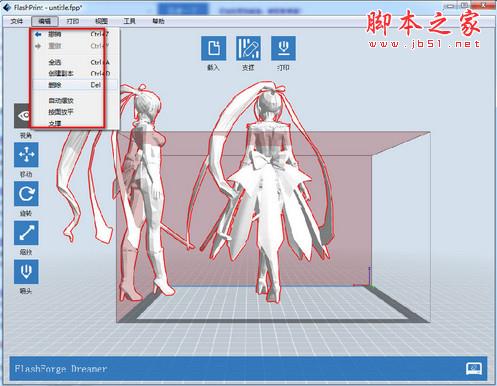The height and width of the screenshot is (386, 497).
Task: Choose Supports (支撑) entry in Edit menu
Action: (75, 123)
